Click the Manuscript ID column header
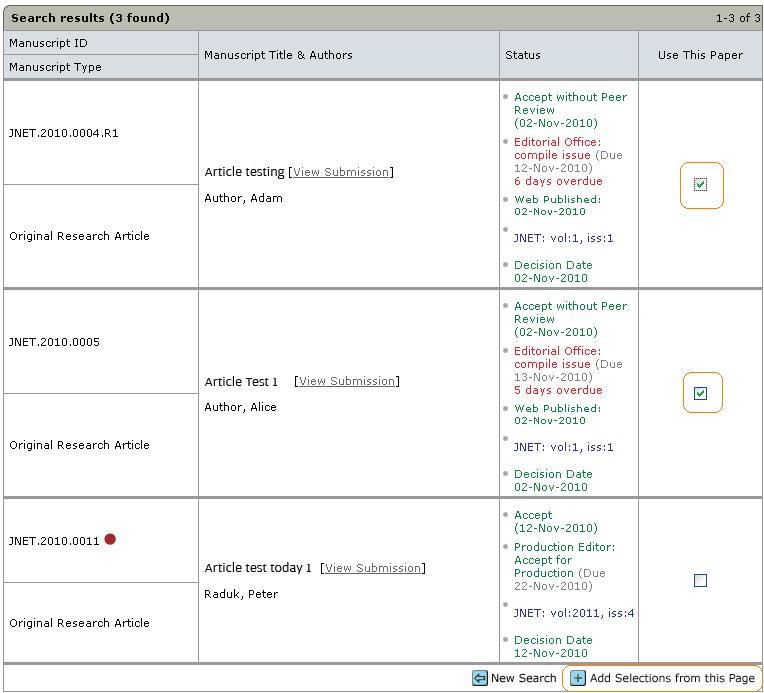This screenshot has width=764, height=693. [48, 43]
